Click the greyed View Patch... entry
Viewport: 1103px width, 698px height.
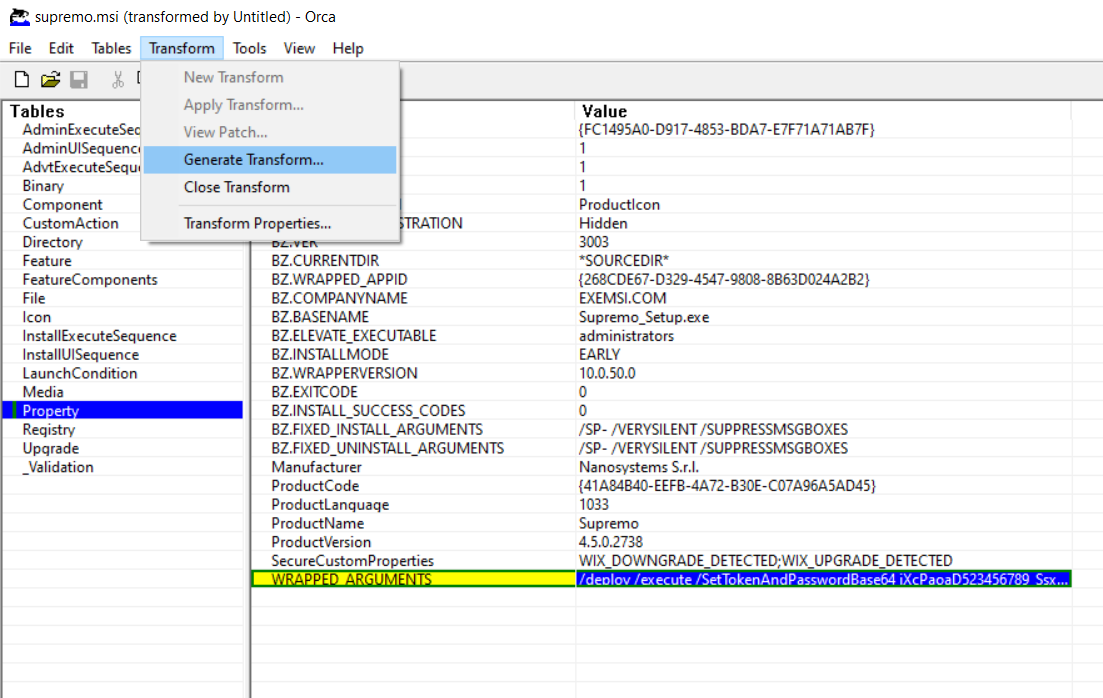coord(269,132)
